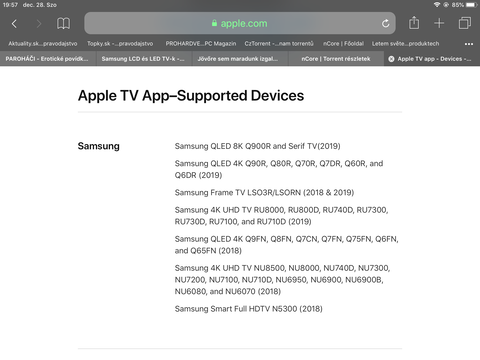Go forward with the forward arrow
Image resolution: width=480 pixels, height=360 pixels.
(x=39, y=23)
